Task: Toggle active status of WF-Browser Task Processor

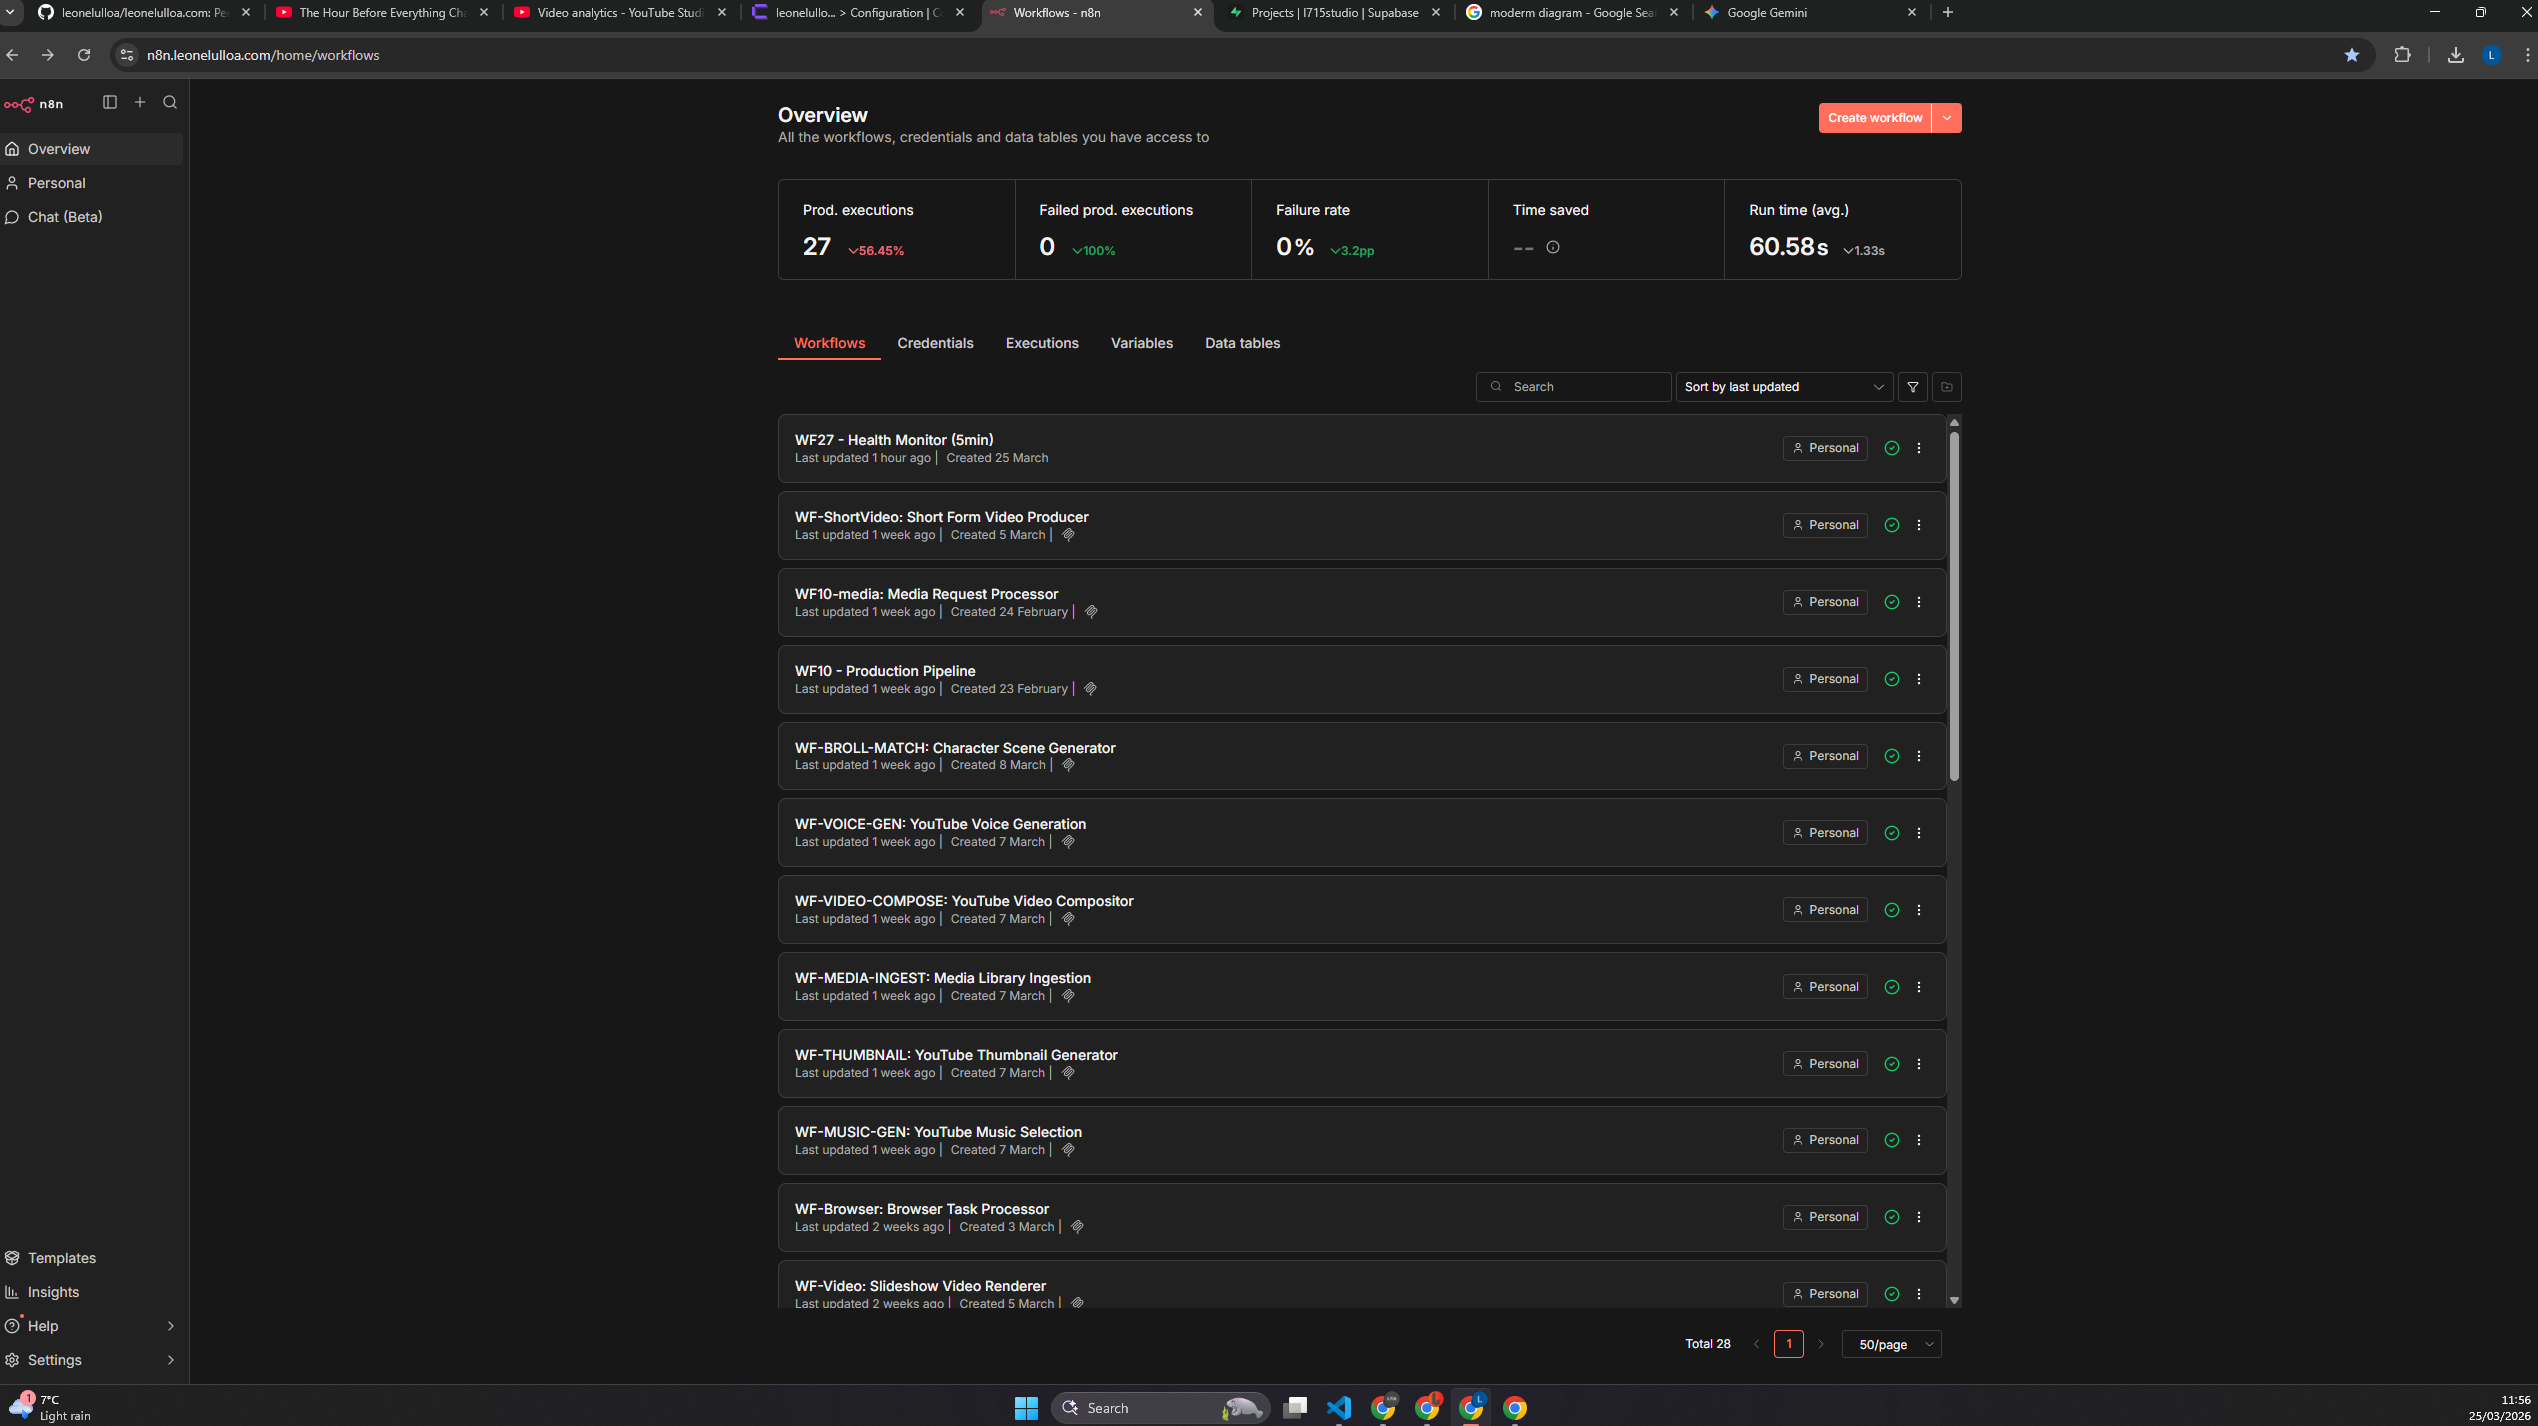Action: click(x=1891, y=1217)
